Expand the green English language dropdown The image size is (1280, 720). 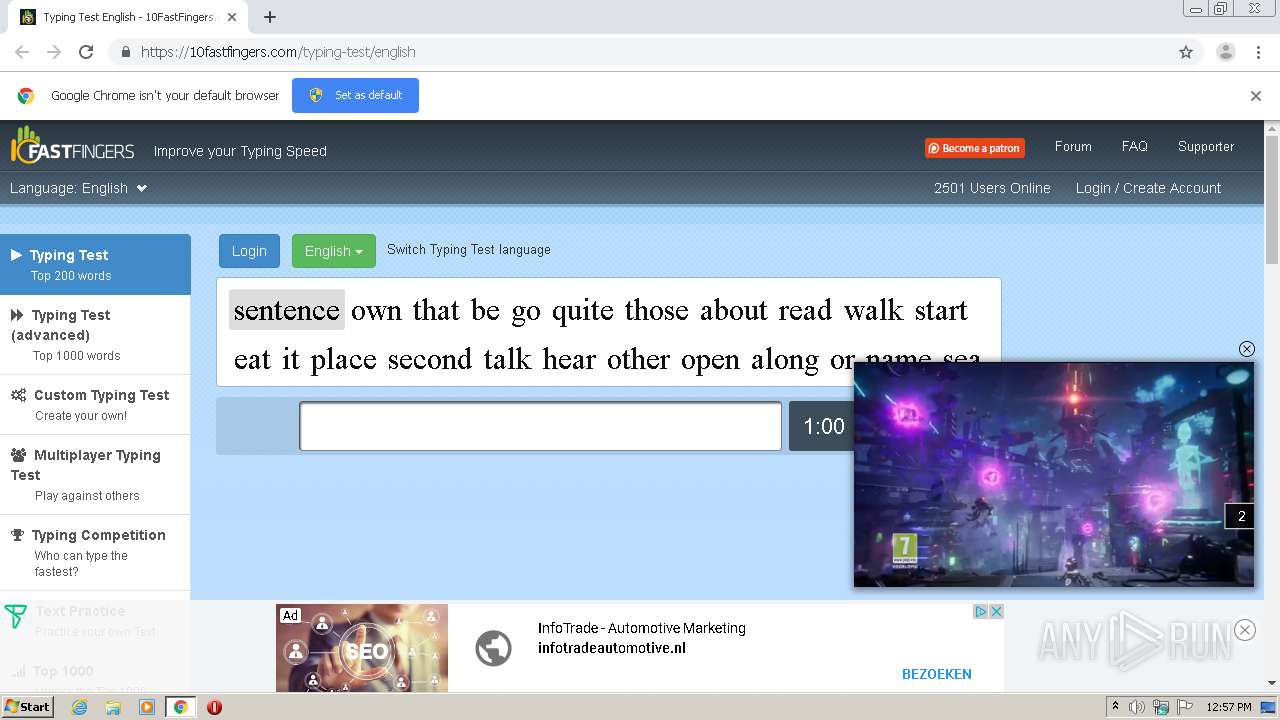tap(334, 251)
